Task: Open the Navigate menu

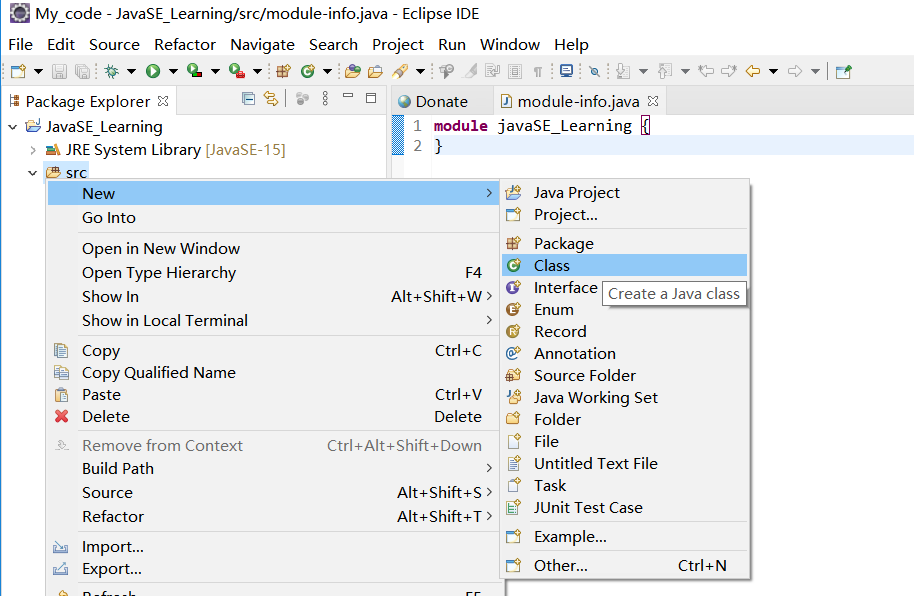Action: pyautogui.click(x=262, y=45)
